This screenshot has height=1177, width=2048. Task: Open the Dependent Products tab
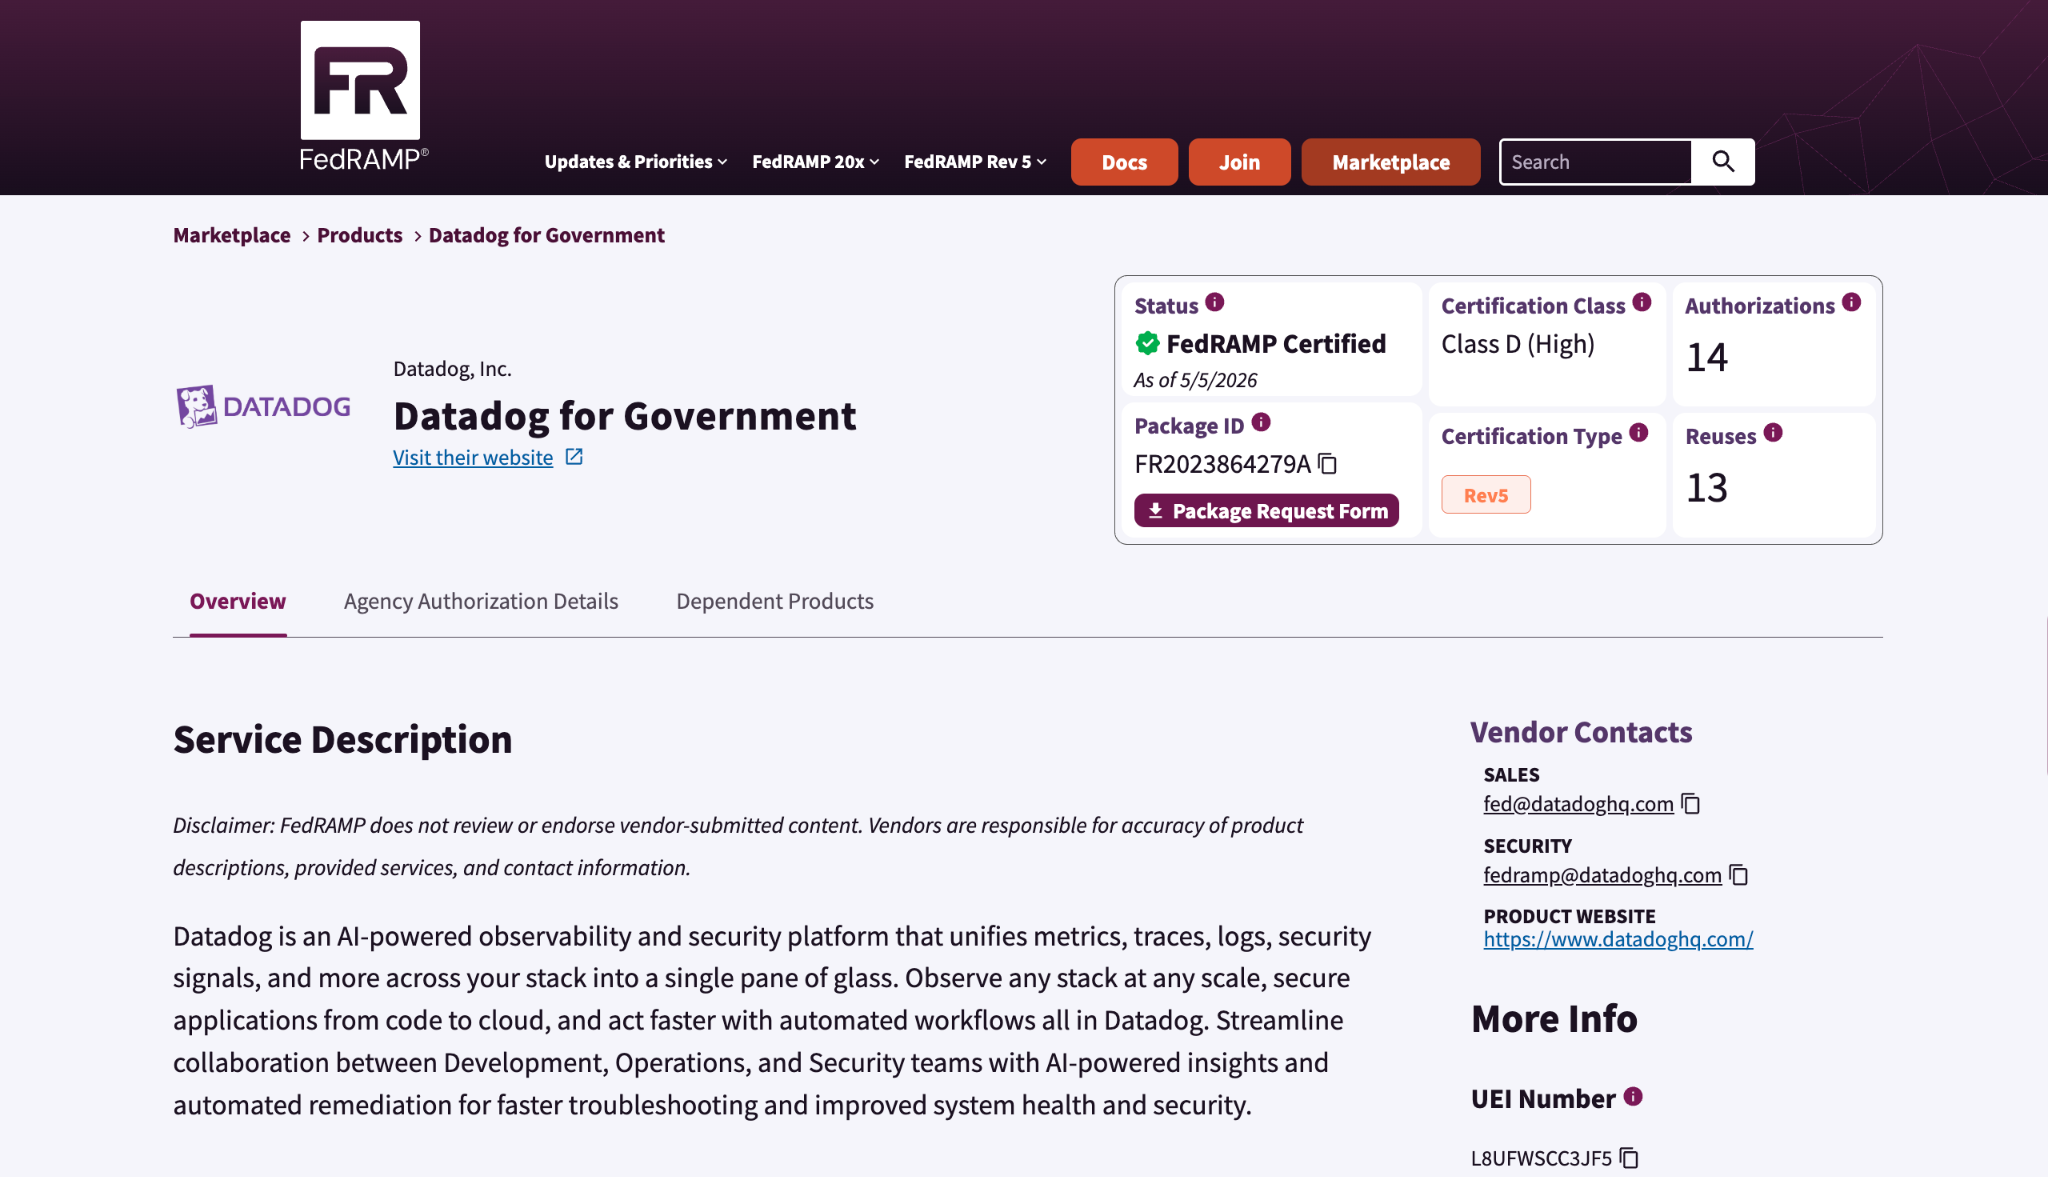pyautogui.click(x=775, y=601)
